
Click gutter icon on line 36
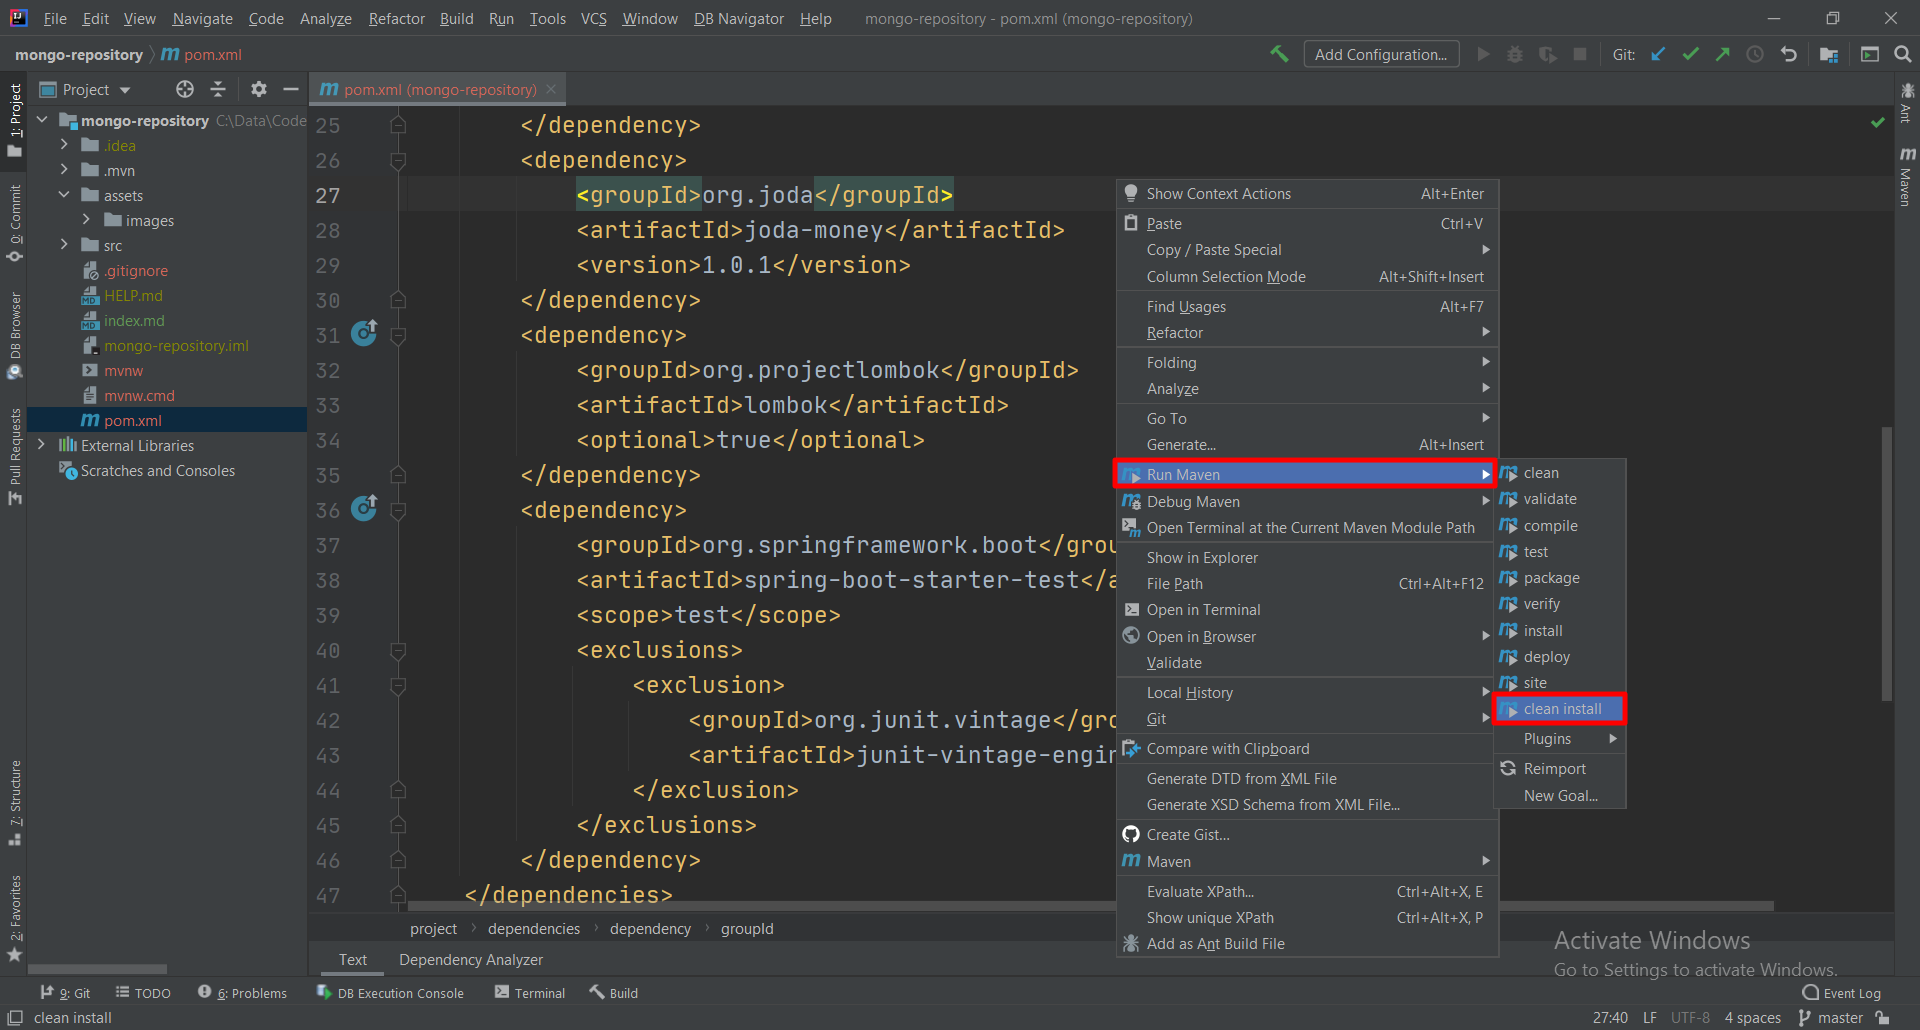[364, 508]
